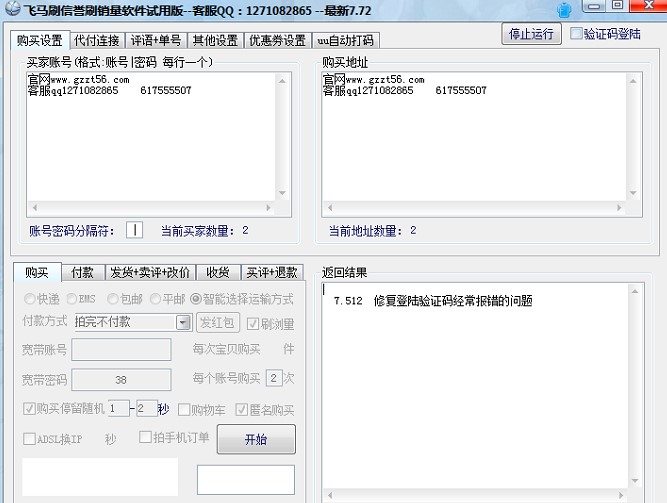Select the 快递 radio button
Image resolution: width=667 pixels, height=503 pixels.
tap(29, 299)
